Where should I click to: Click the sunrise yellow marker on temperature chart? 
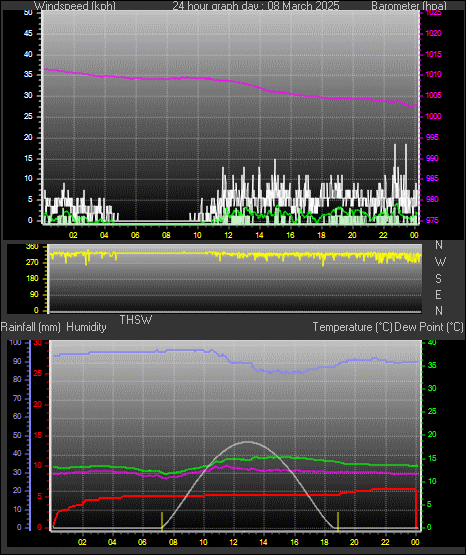point(162,521)
